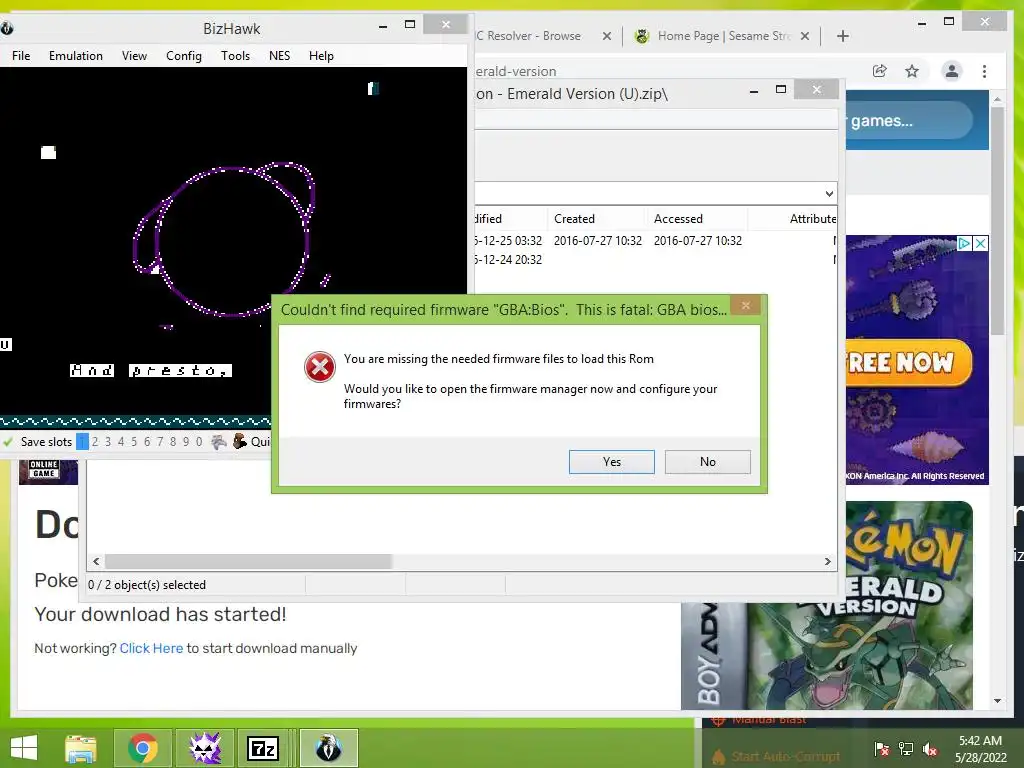Select save slot 1 in BizHawk

[x=82, y=441]
